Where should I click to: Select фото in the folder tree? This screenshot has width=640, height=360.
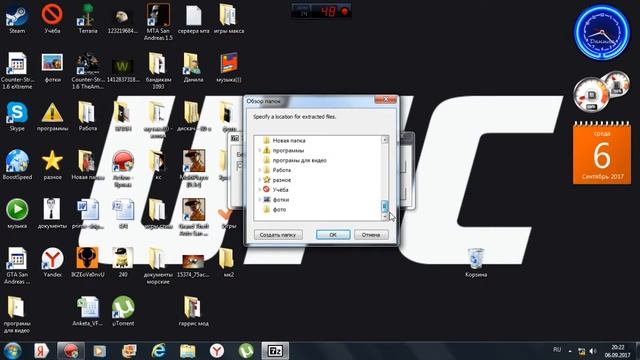(x=279, y=209)
